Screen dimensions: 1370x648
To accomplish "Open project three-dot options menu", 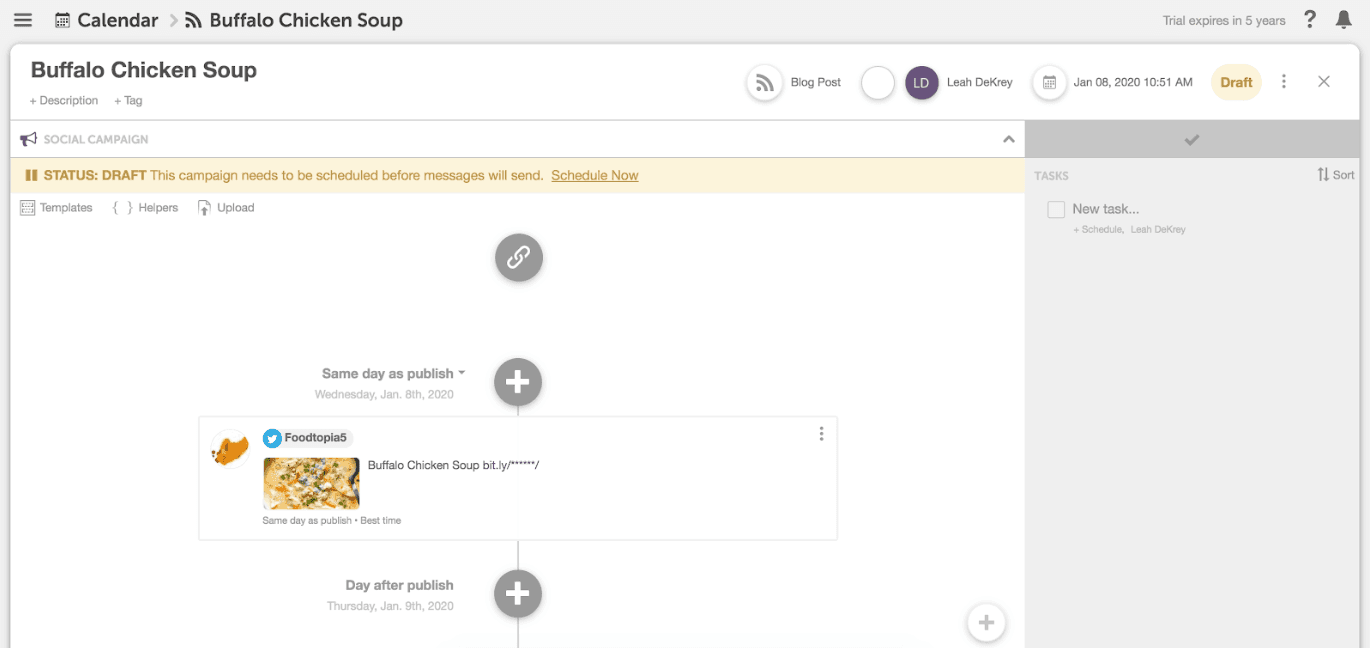I will tap(1284, 82).
